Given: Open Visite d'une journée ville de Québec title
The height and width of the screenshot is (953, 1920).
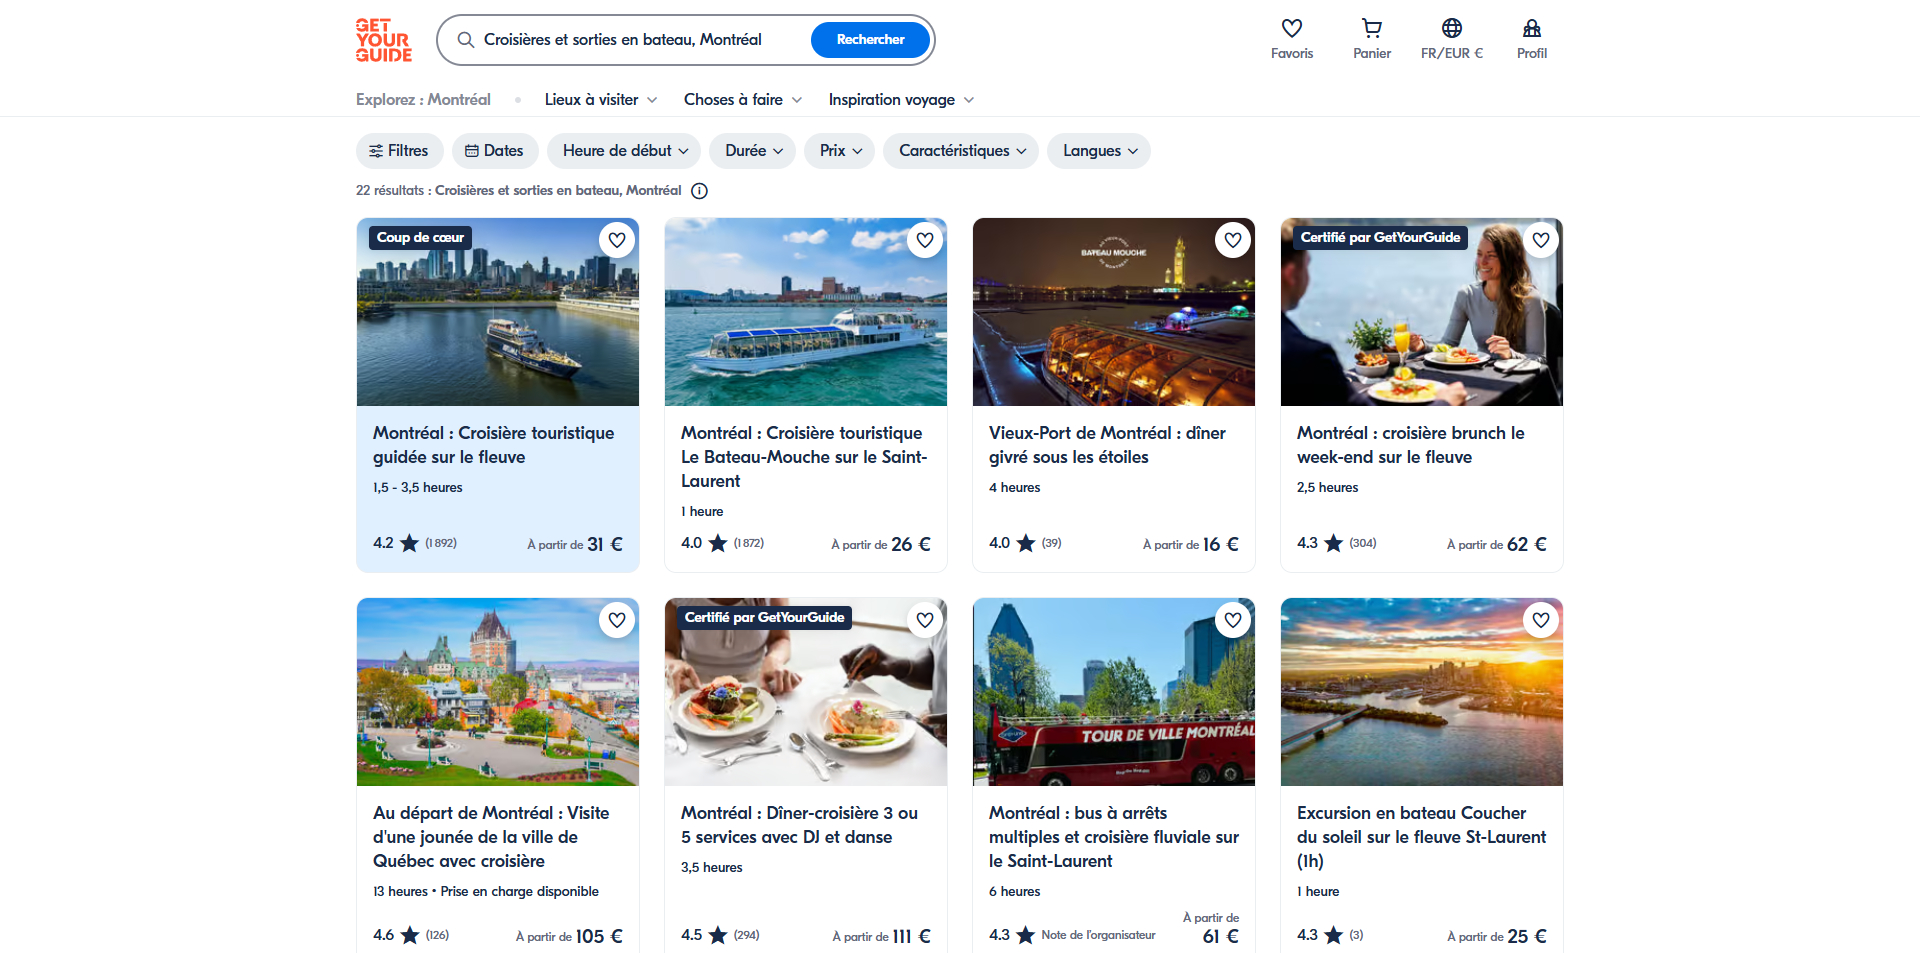Looking at the screenshot, I should coord(491,837).
